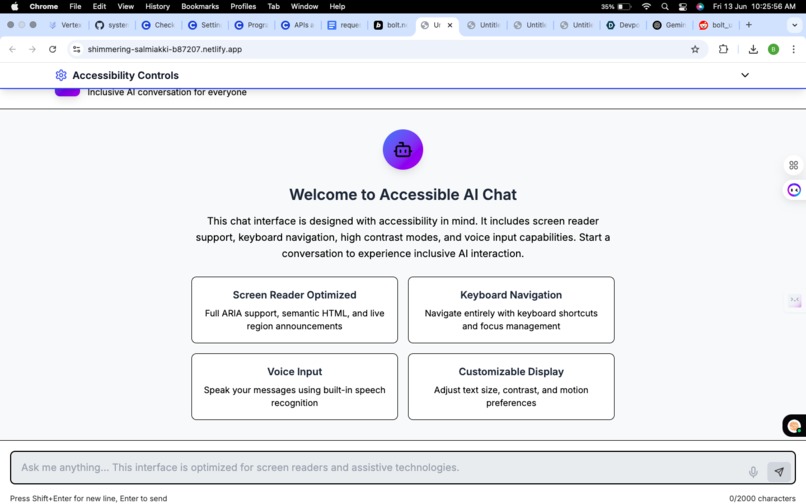Image resolution: width=806 pixels, height=504 pixels.
Task: Click the '0/2000 characters' counter text
Action: [x=762, y=498]
